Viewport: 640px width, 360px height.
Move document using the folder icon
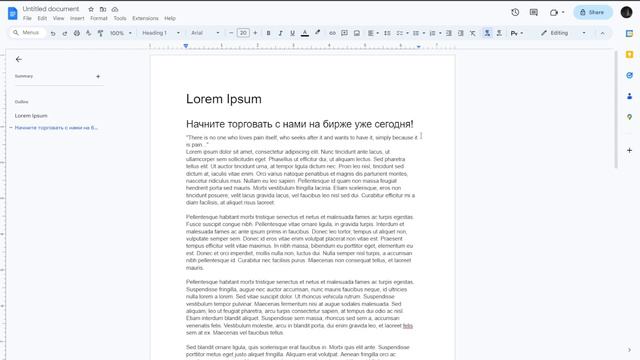click(103, 9)
